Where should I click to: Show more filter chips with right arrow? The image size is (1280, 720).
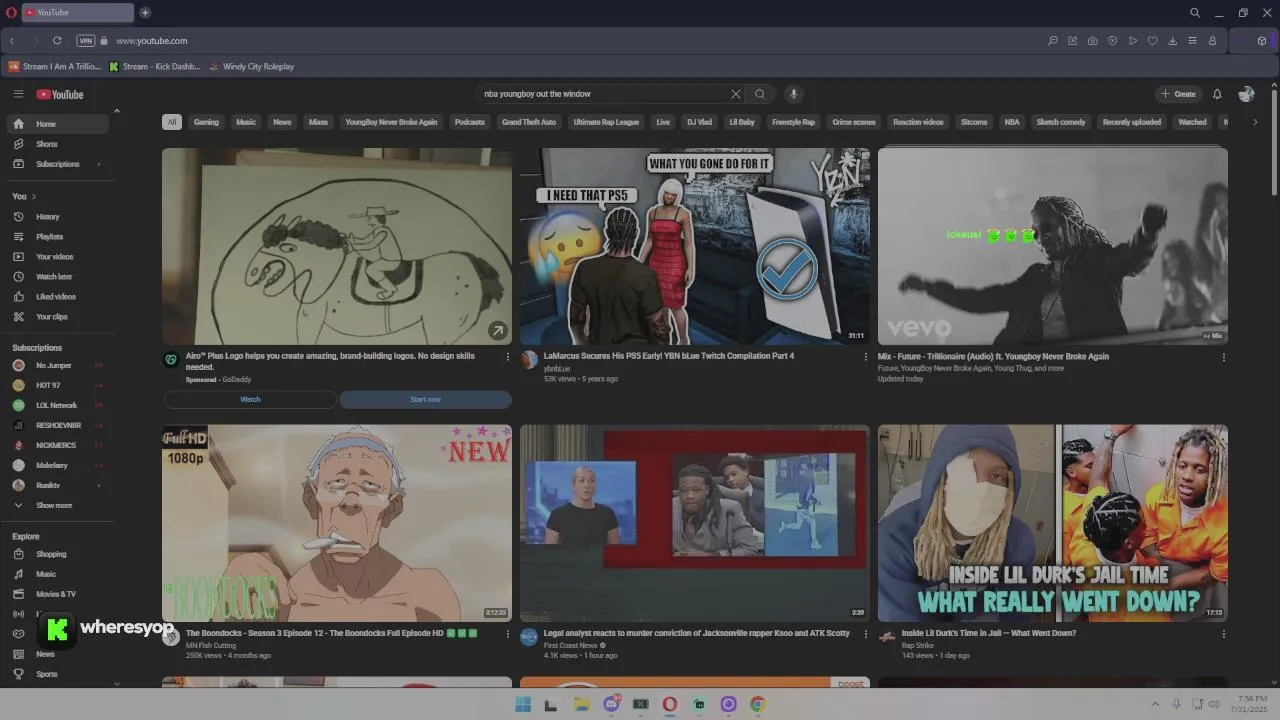tap(1255, 122)
